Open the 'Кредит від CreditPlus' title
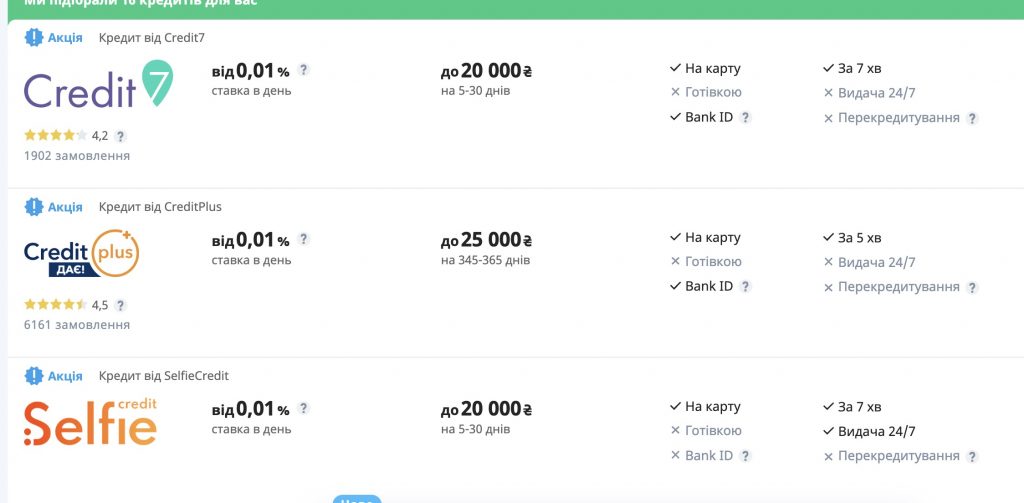Viewport: 1024px width, 503px height. (160, 207)
